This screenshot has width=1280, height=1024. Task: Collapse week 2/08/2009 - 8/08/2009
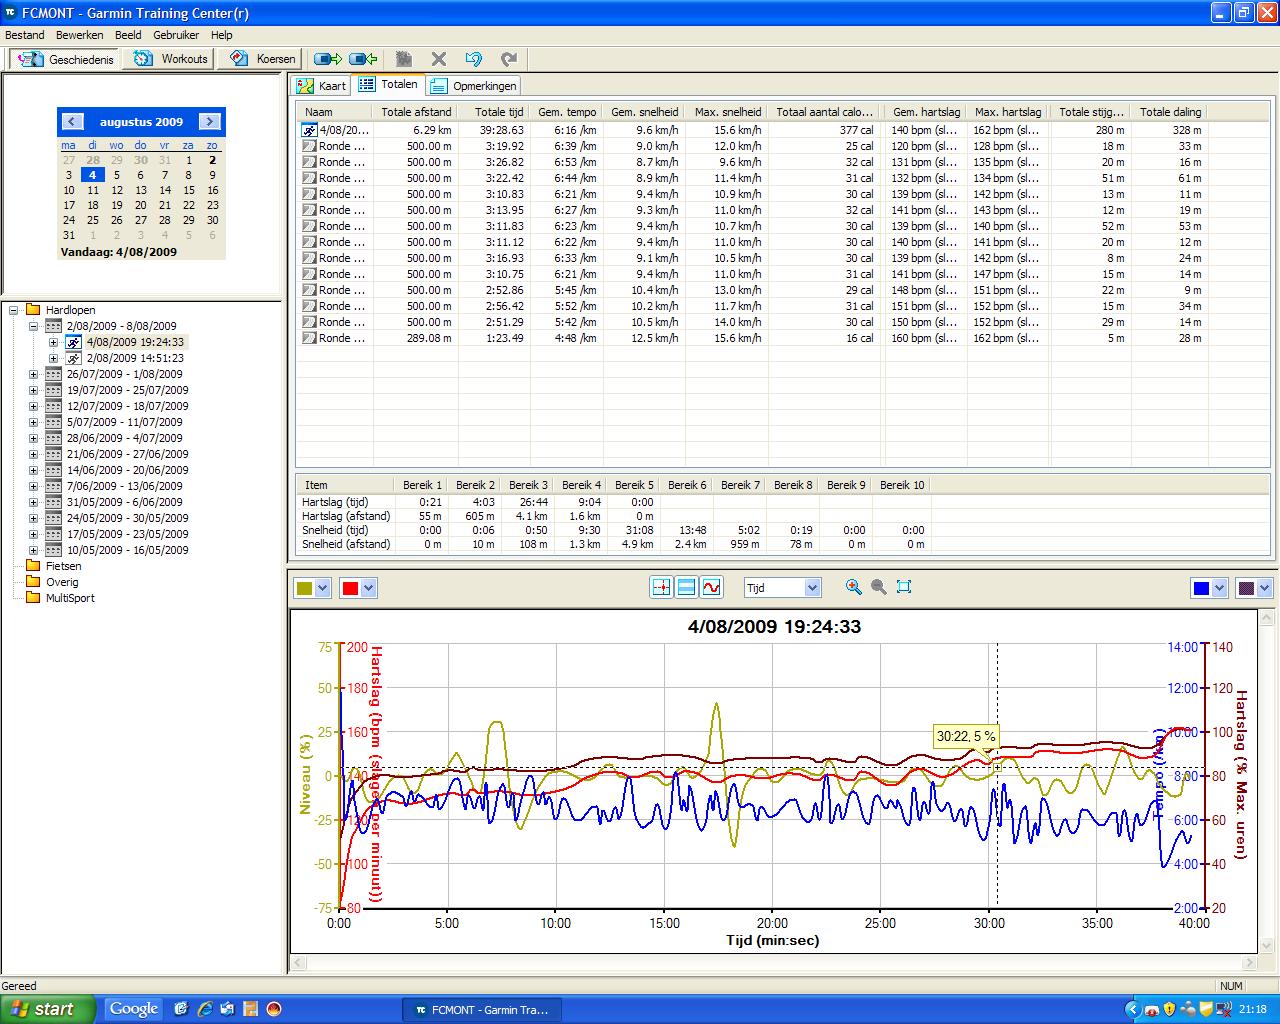pyautogui.click(x=33, y=326)
